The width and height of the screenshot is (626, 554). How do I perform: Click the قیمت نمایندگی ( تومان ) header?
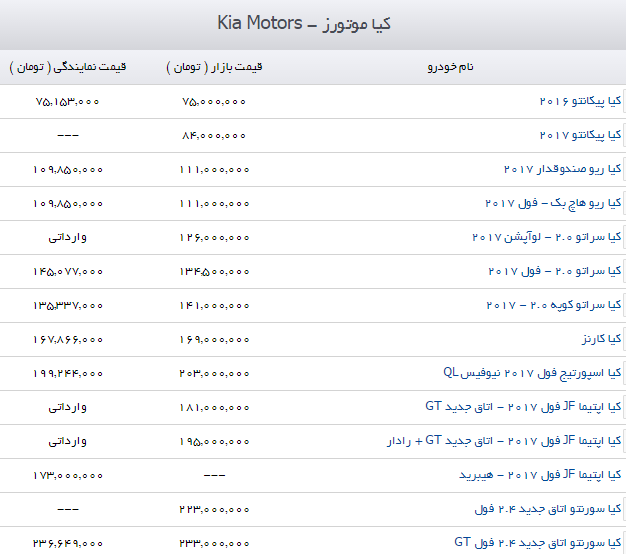pos(67,67)
